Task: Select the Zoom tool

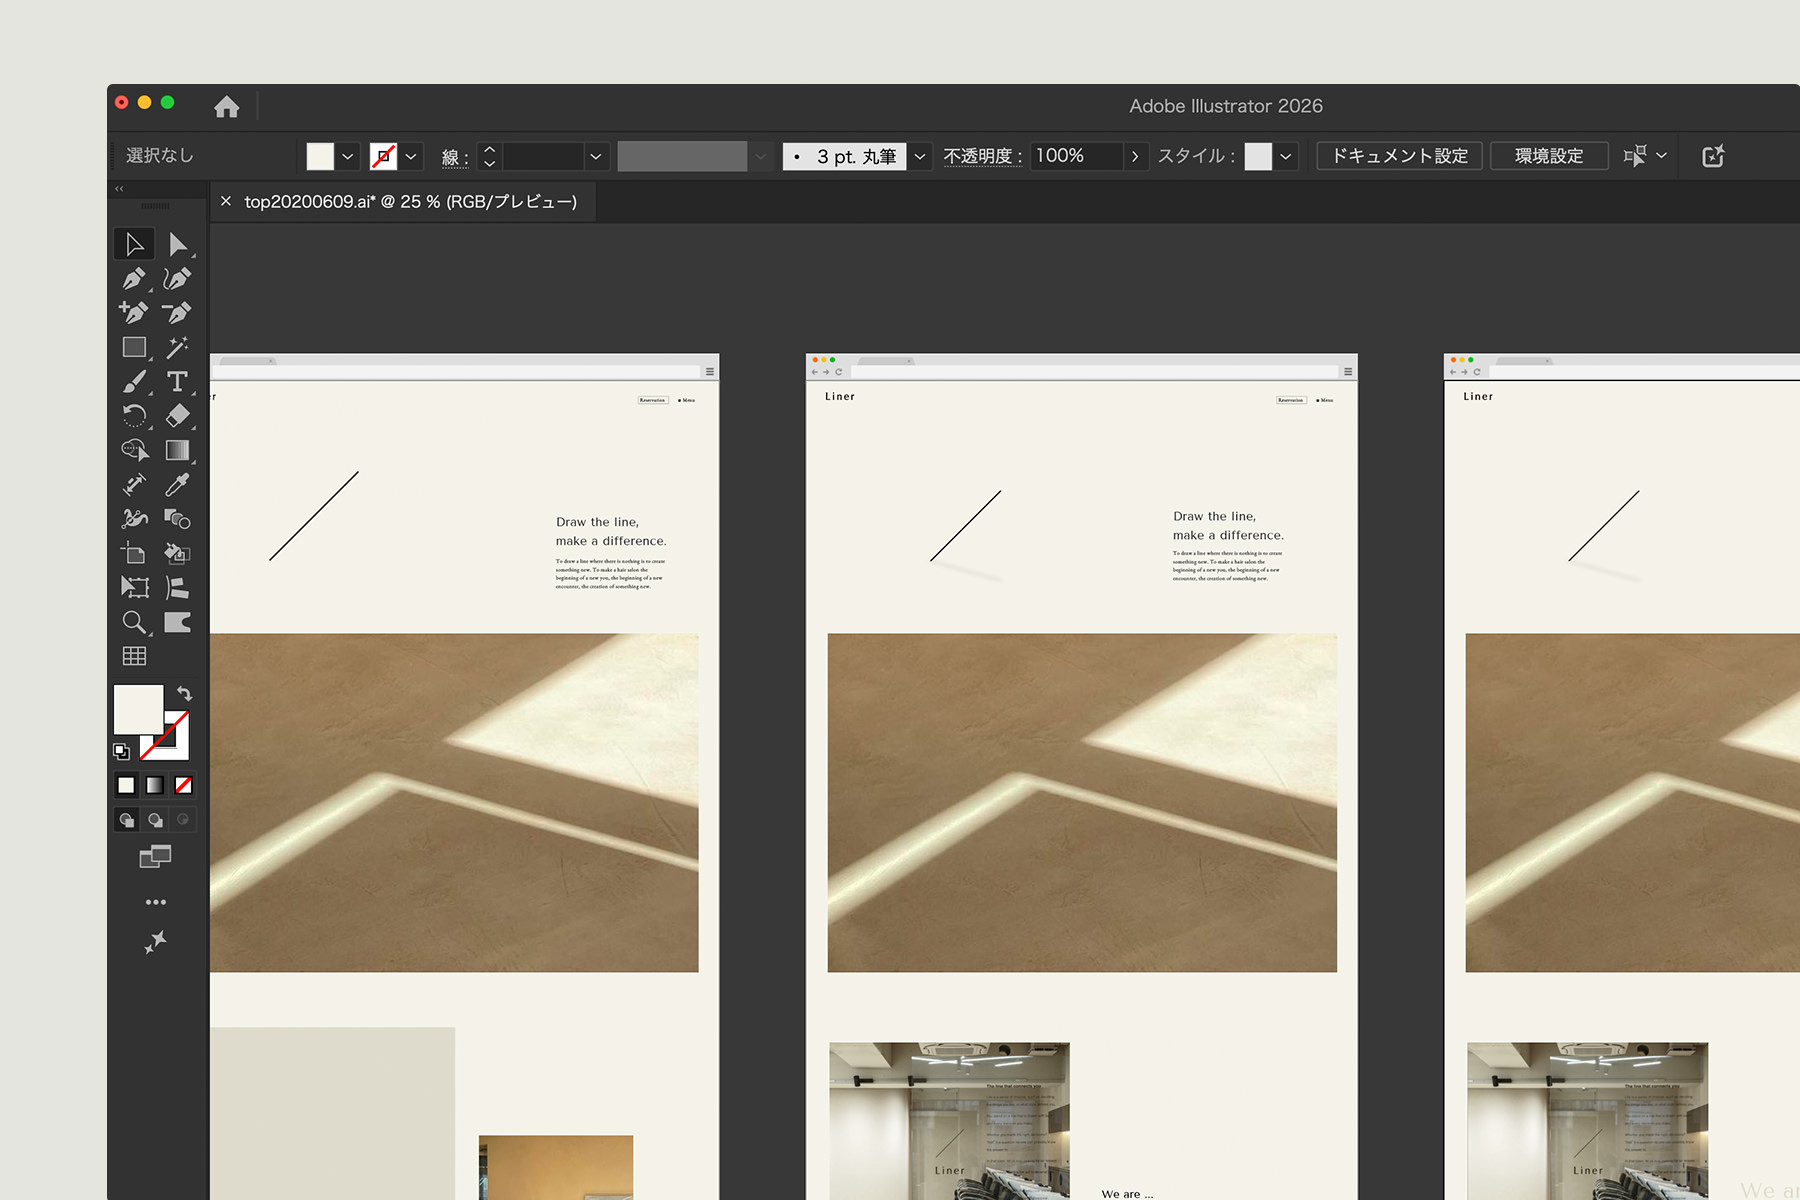Action: (134, 622)
